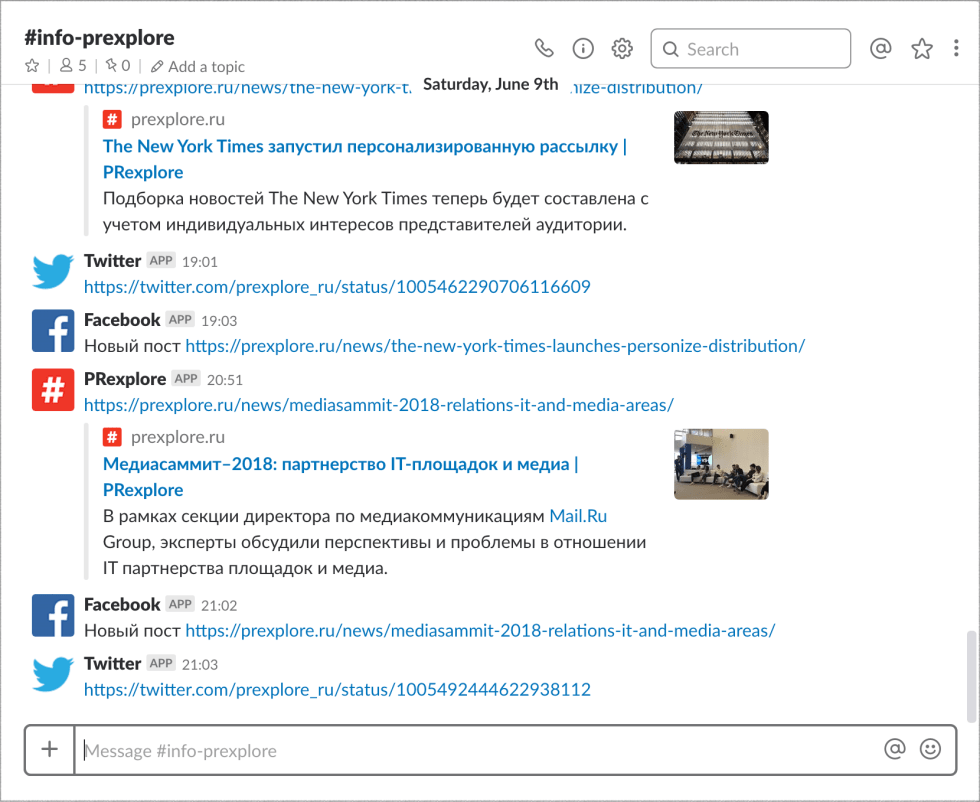The image size is (980, 802).
Task: Open the Медиасаммит–2018 article title
Action: (341, 477)
